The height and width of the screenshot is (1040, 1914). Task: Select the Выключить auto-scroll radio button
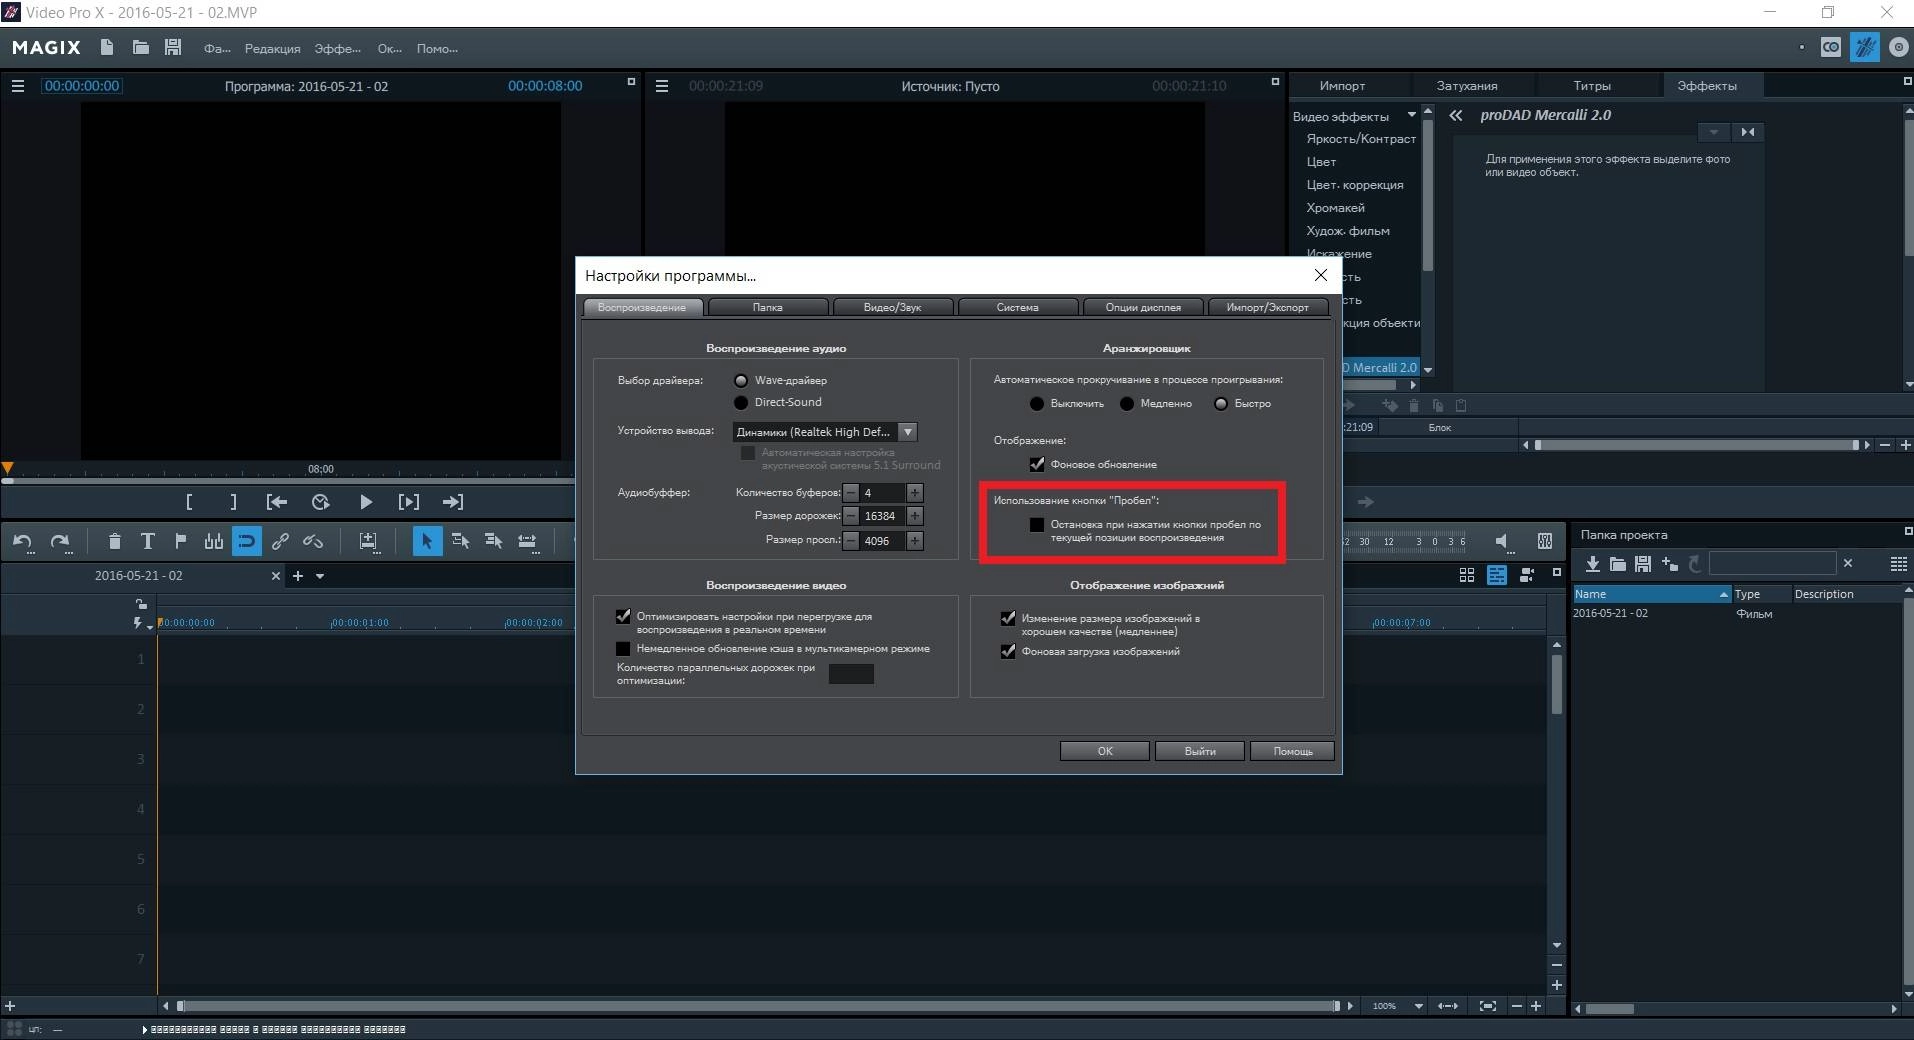point(1037,404)
